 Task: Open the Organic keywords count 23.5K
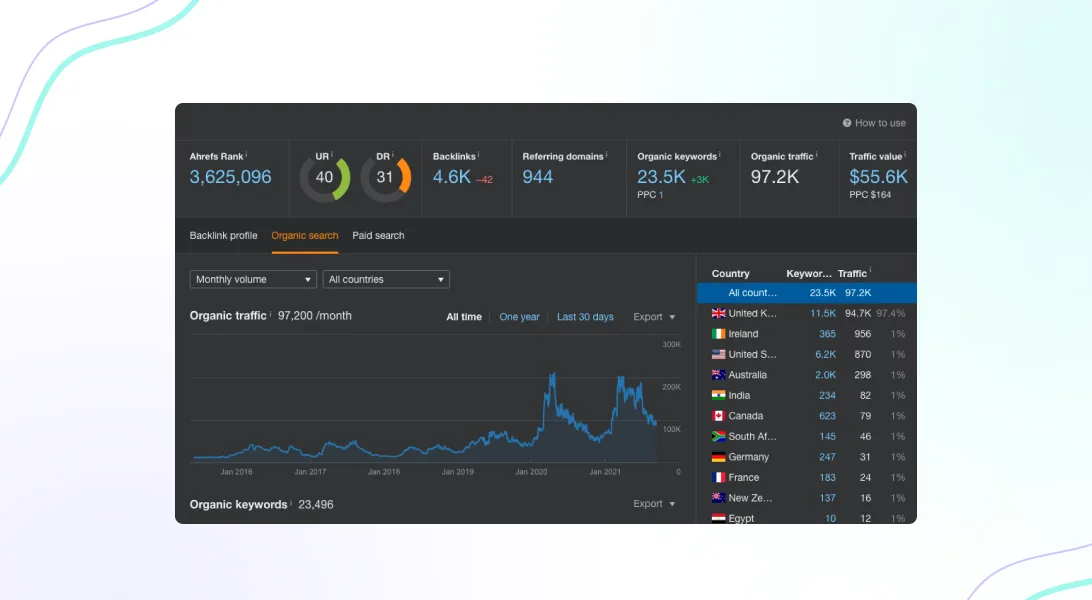[x=662, y=177]
